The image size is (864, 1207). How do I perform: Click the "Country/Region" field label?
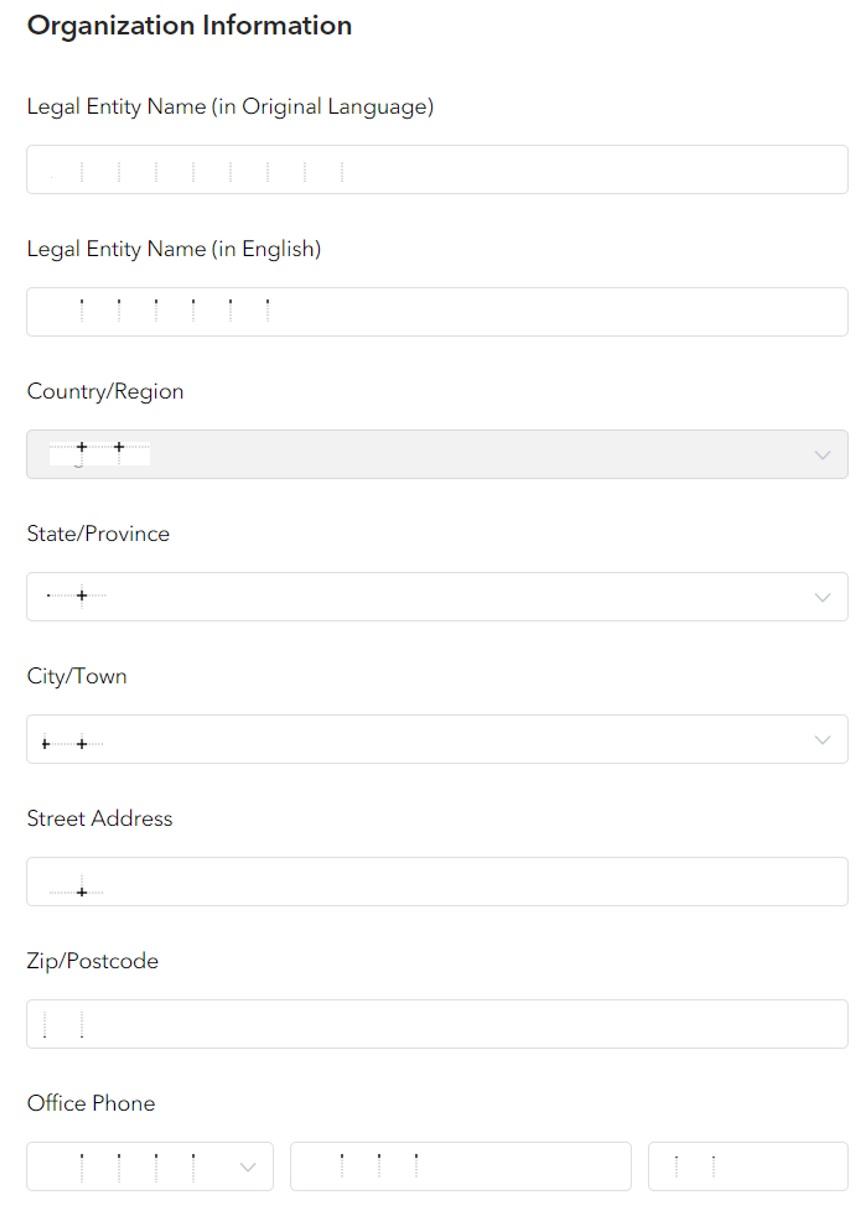tap(105, 392)
